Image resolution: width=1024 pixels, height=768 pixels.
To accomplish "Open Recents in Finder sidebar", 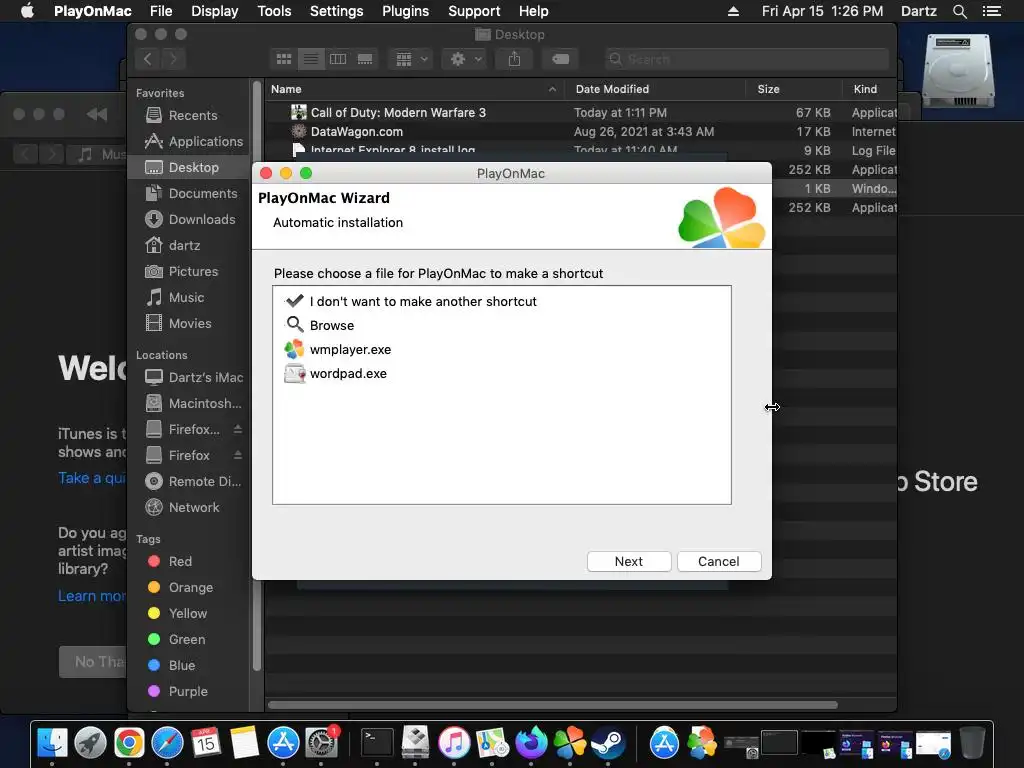I will [188, 116].
